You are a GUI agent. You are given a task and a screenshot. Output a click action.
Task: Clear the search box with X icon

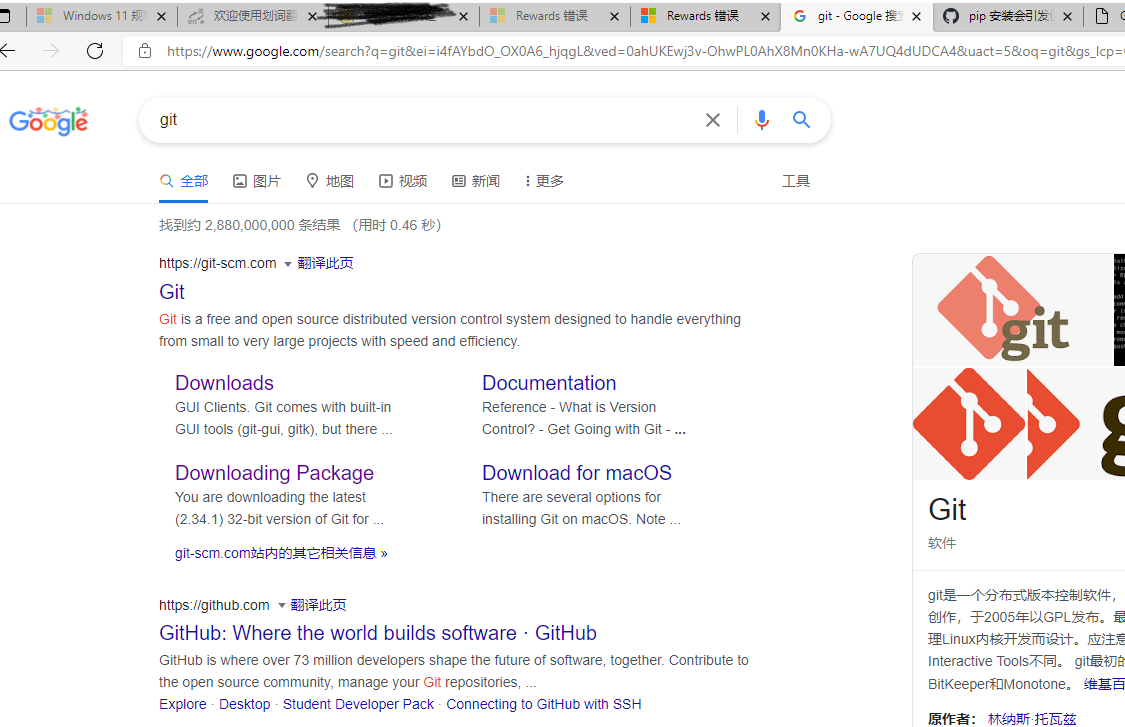(712, 120)
